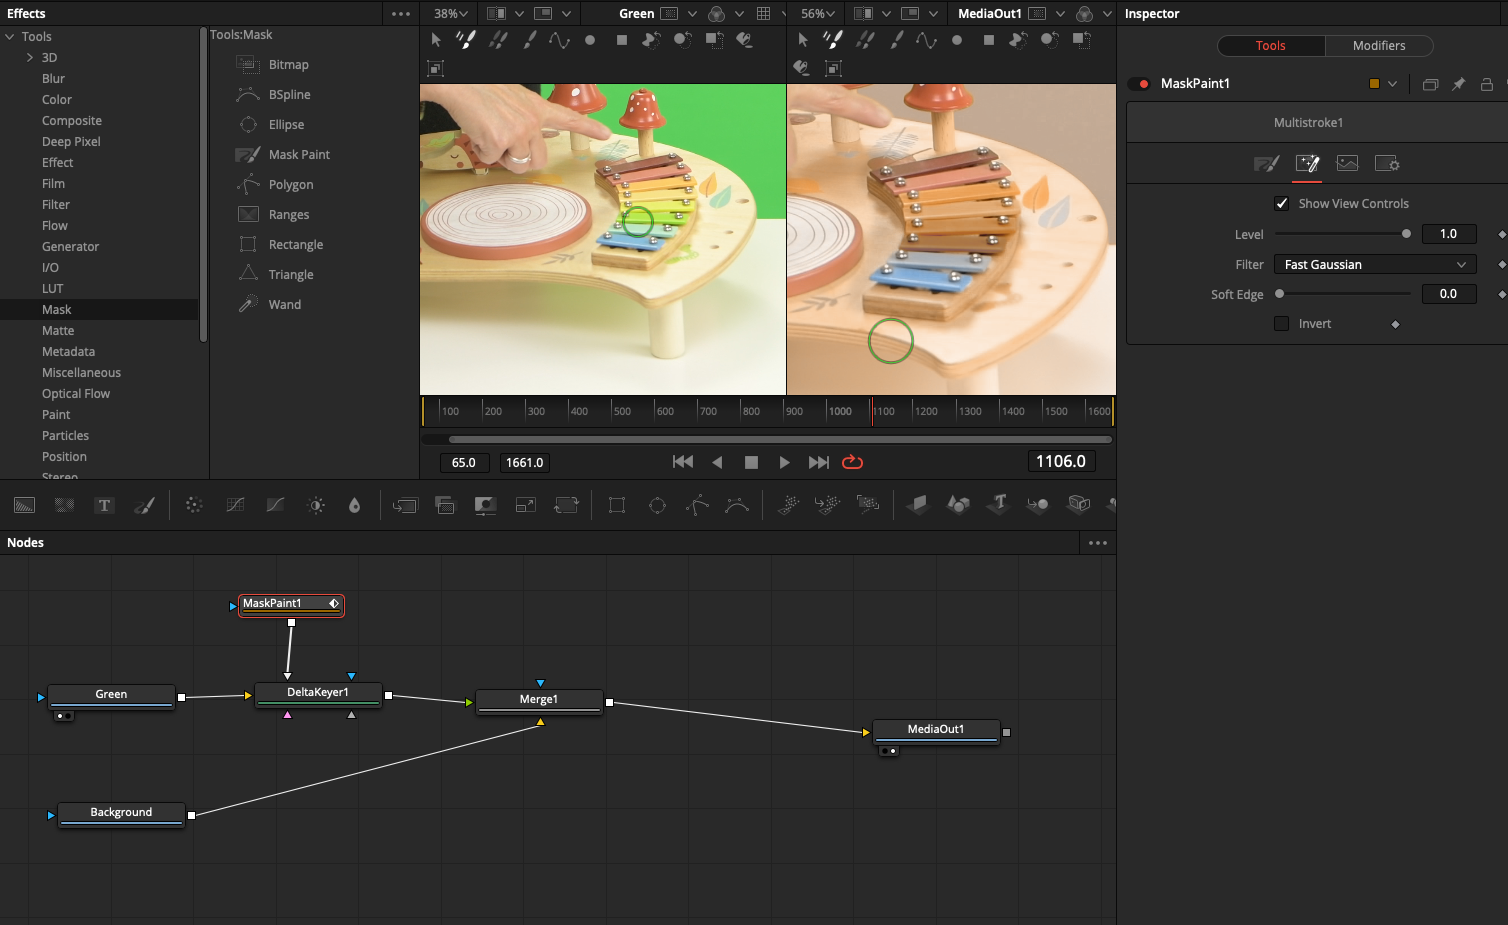This screenshot has width=1508, height=925.
Task: Open Brush Controls tab in Inspector
Action: pos(1266,164)
